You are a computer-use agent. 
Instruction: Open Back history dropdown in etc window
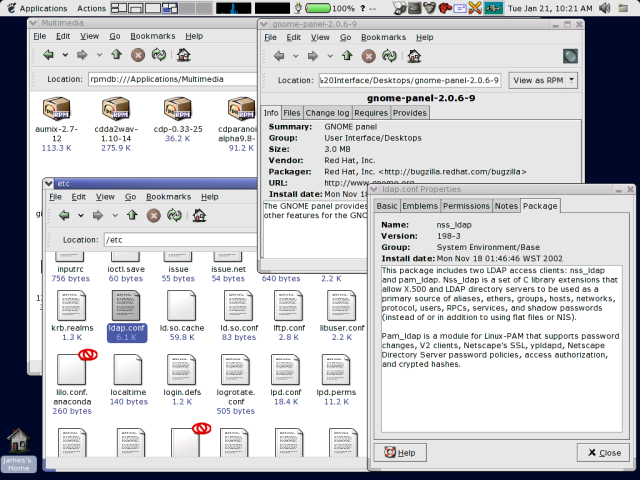[81, 215]
